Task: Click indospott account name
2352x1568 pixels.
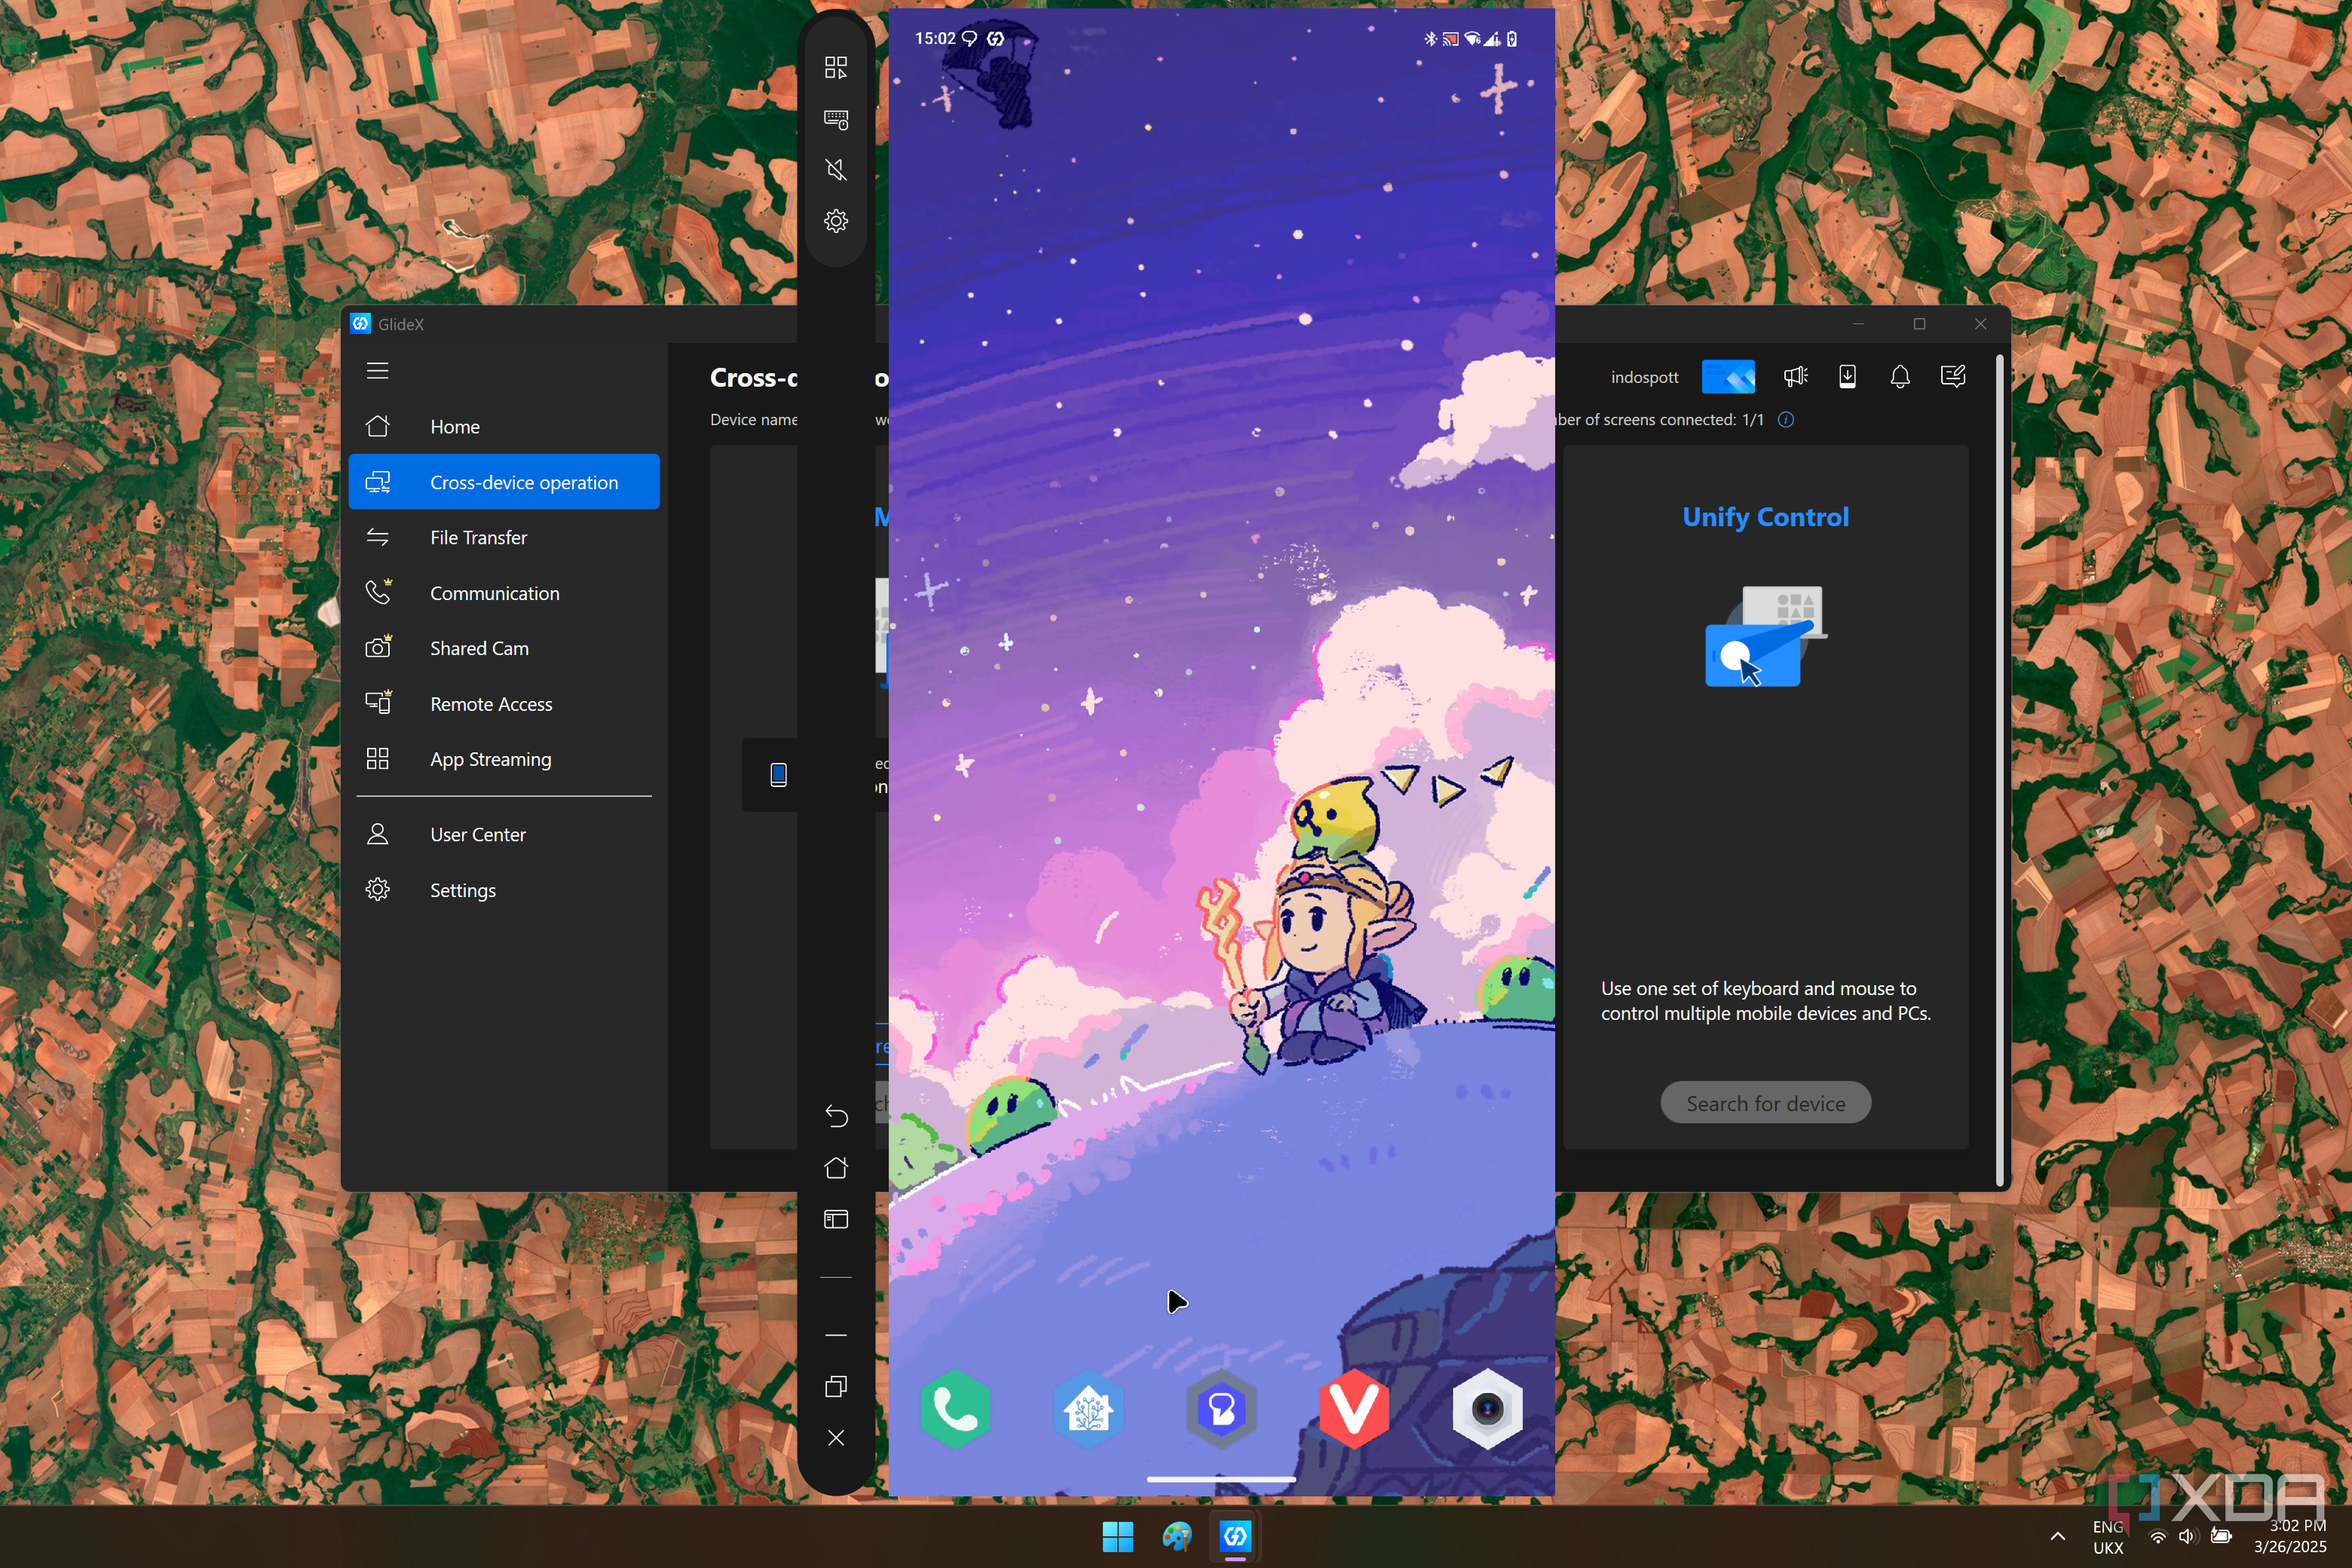Action: click(1645, 377)
